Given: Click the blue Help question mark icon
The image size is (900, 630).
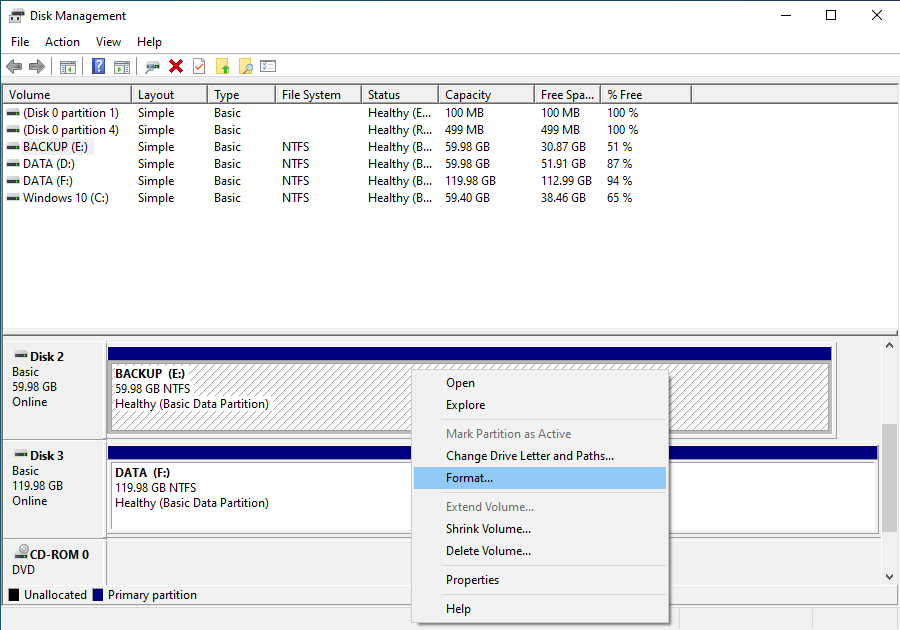Looking at the screenshot, I should click(x=98, y=67).
